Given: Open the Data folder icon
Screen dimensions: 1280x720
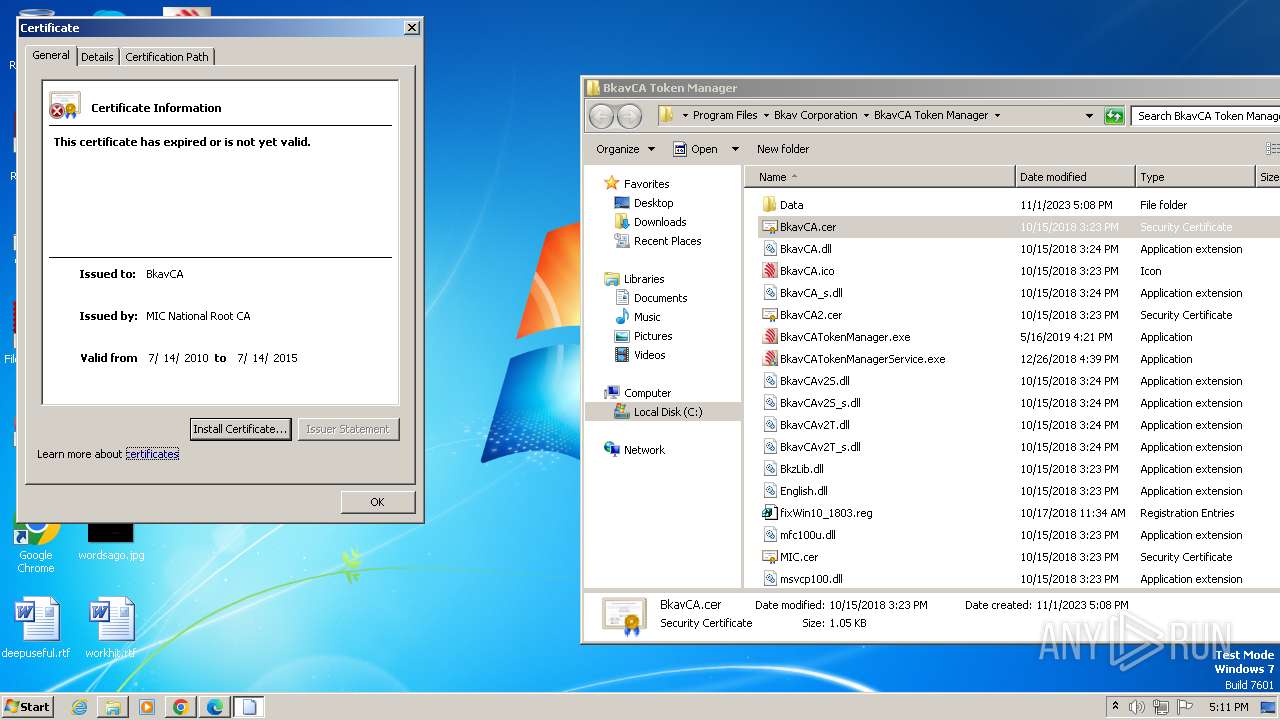Looking at the screenshot, I should pyautogui.click(x=769, y=205).
